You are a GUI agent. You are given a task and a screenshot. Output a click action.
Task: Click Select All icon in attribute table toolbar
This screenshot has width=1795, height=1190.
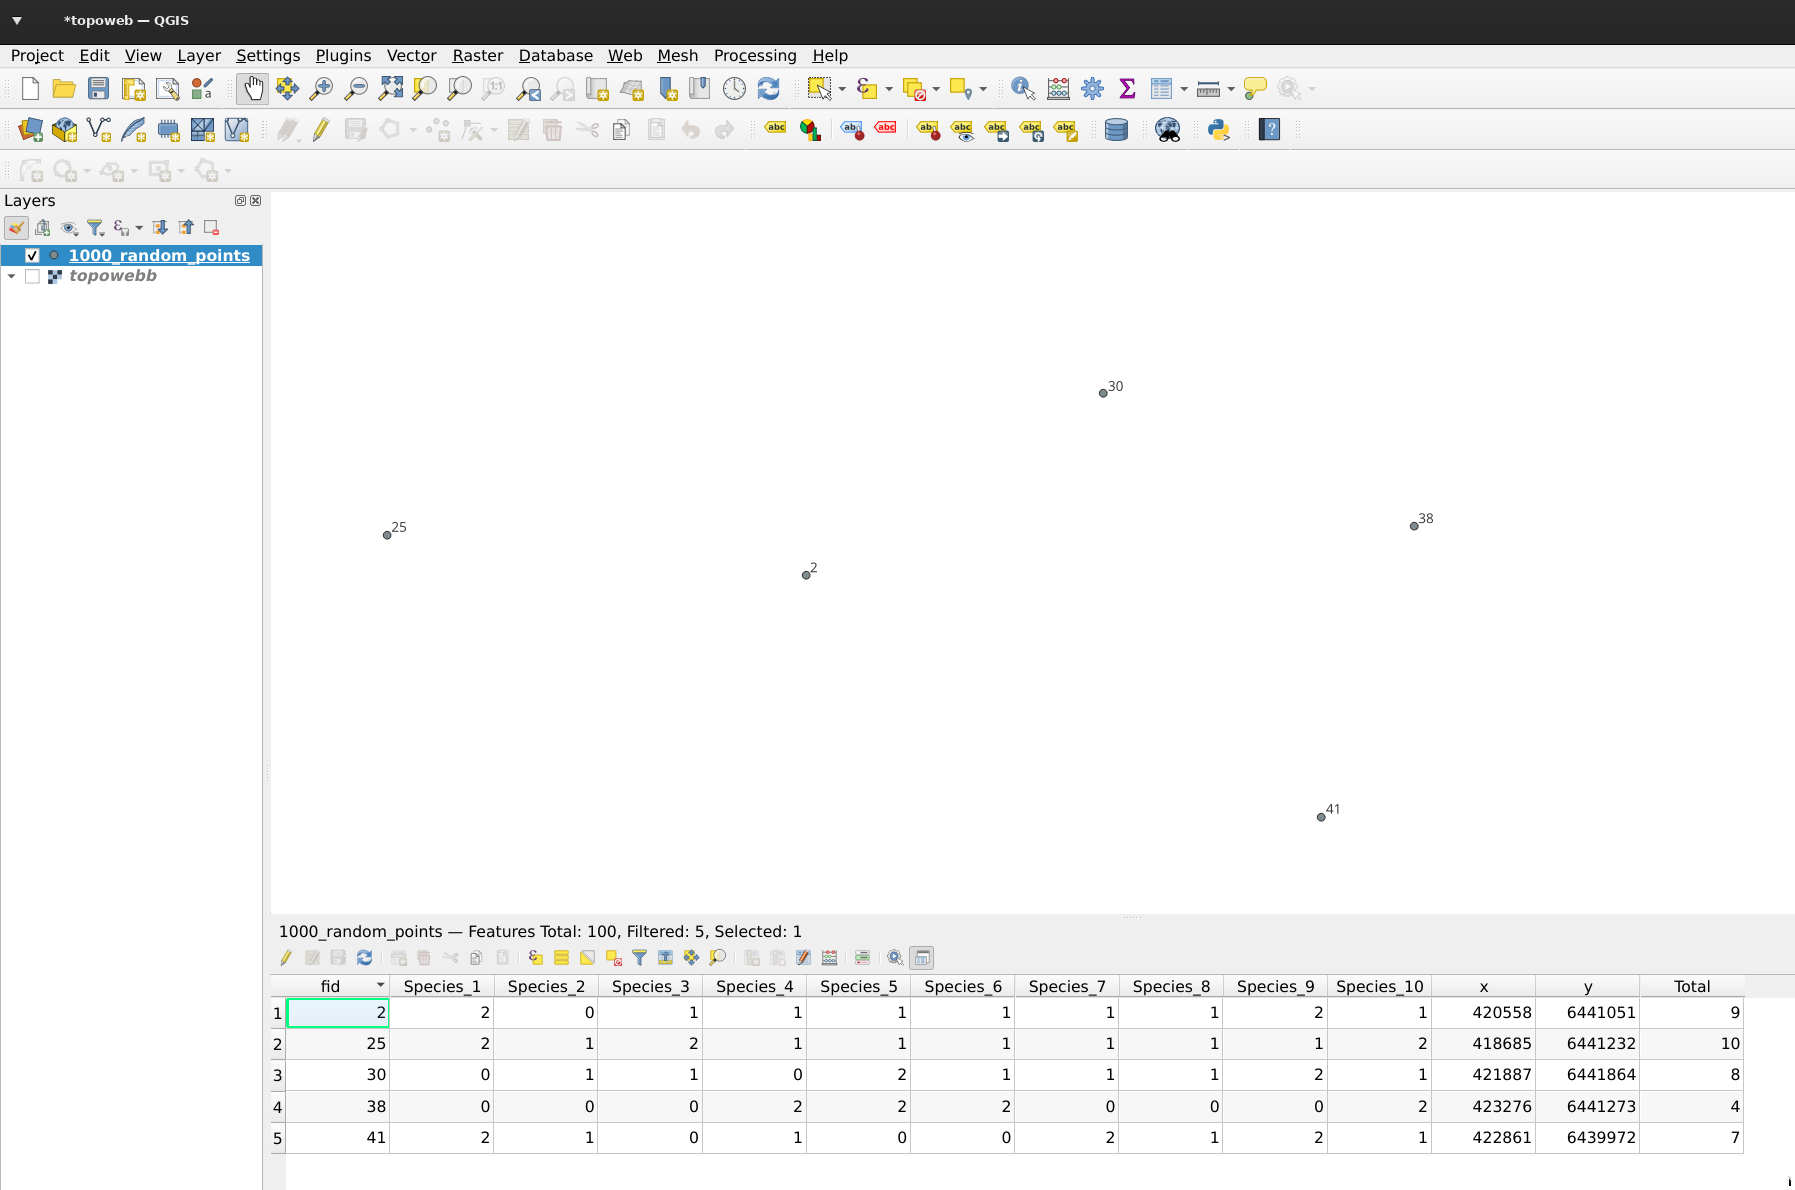[561, 958]
